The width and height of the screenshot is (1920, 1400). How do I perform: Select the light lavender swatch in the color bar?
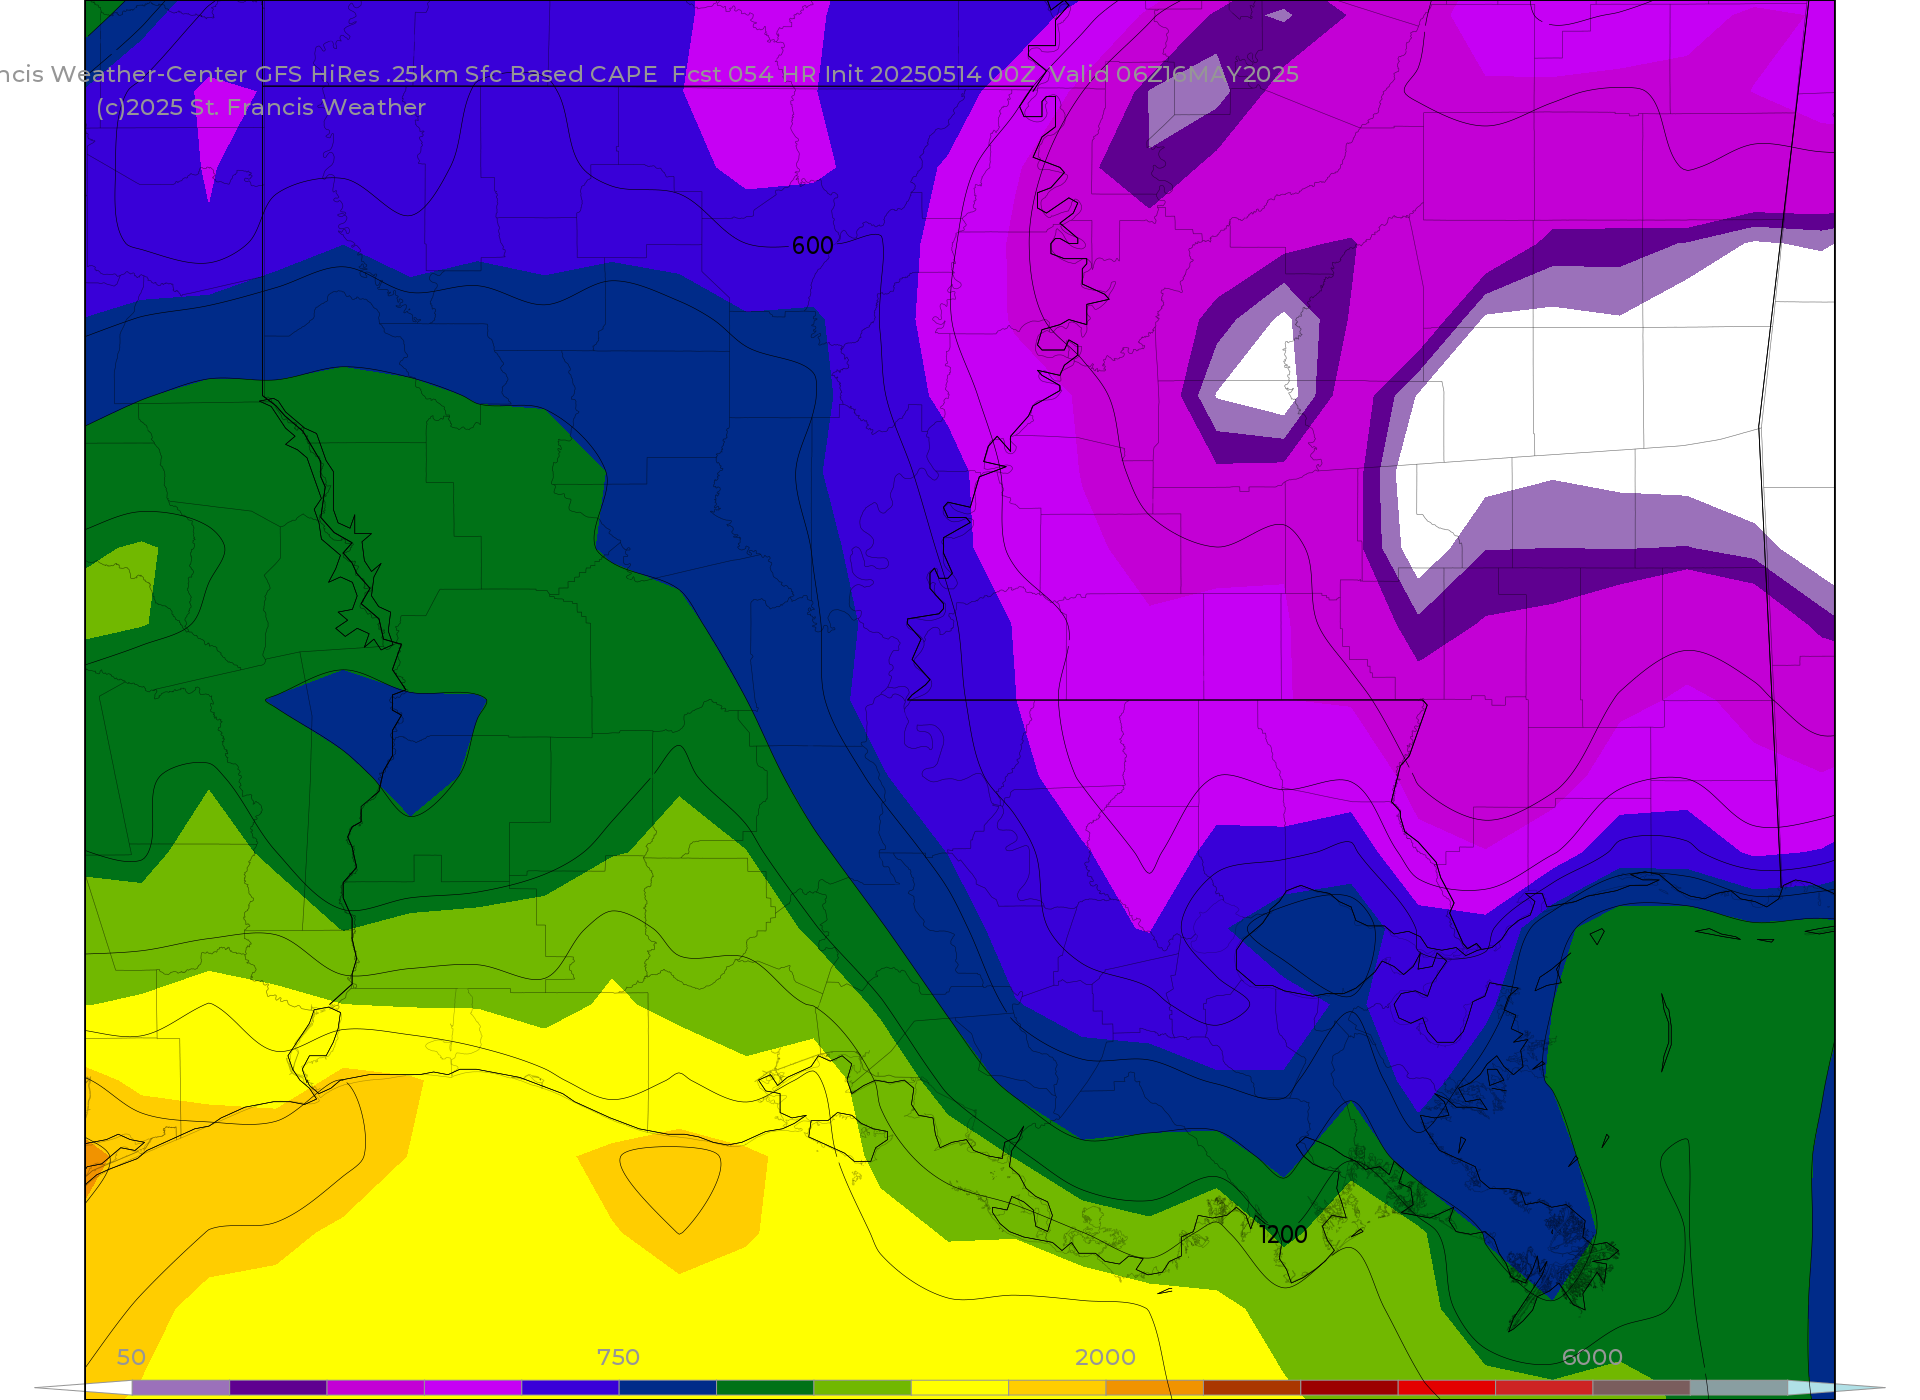[181, 1388]
